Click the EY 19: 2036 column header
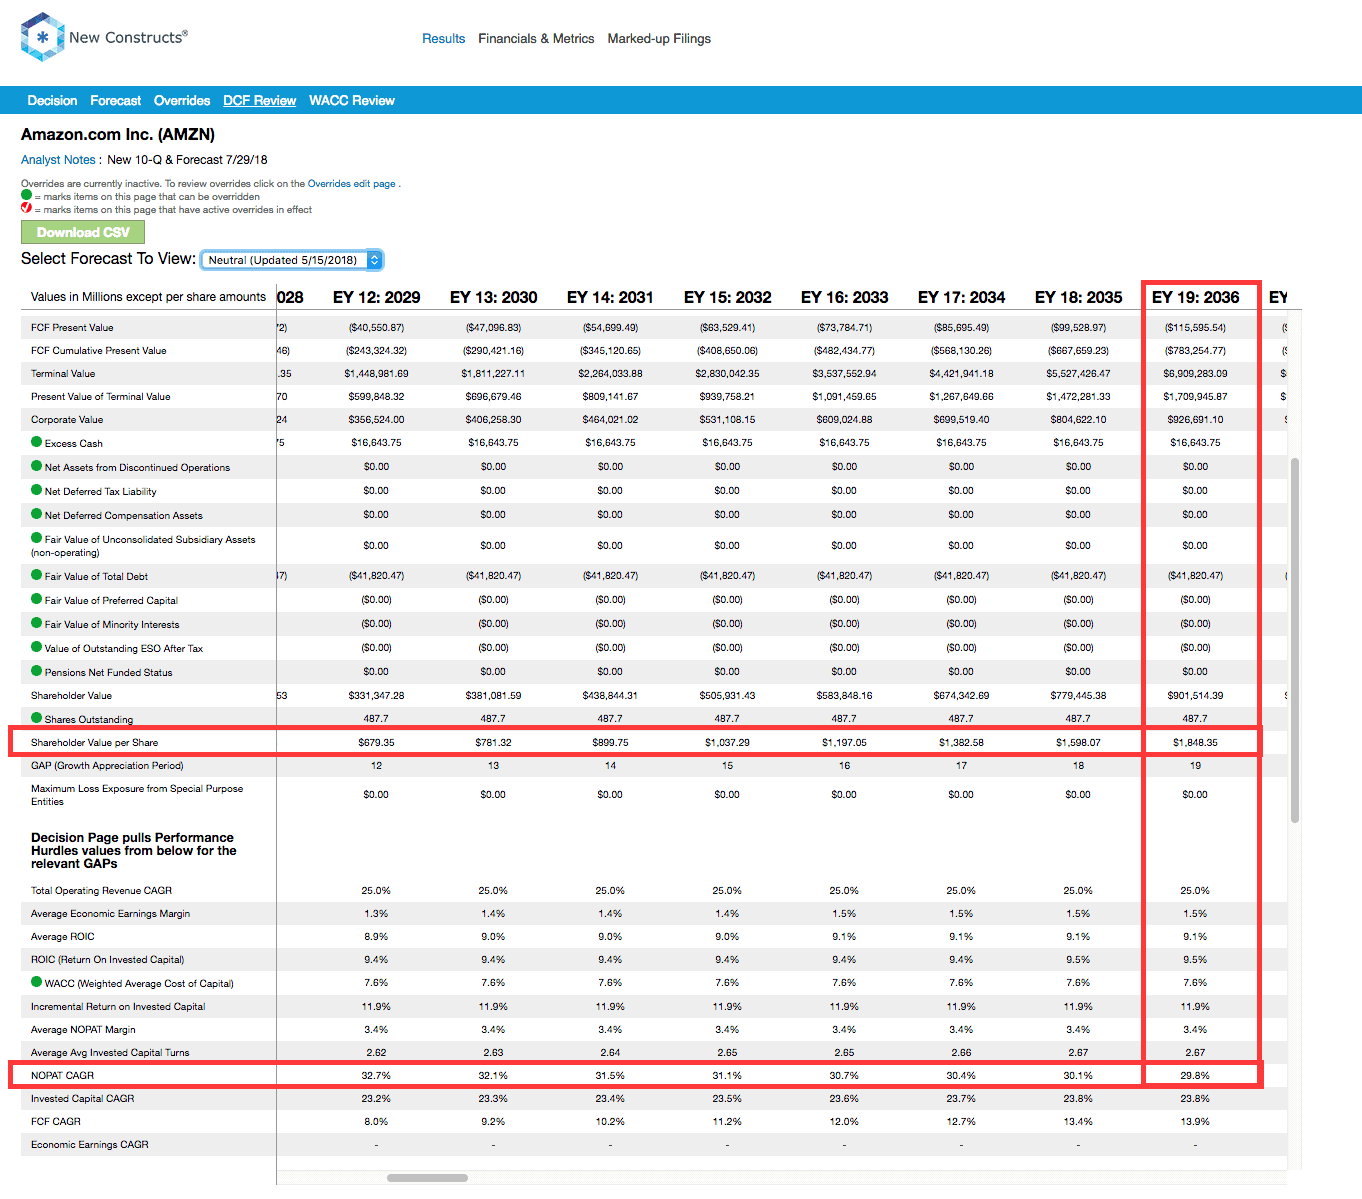1362x1199 pixels. click(x=1195, y=297)
